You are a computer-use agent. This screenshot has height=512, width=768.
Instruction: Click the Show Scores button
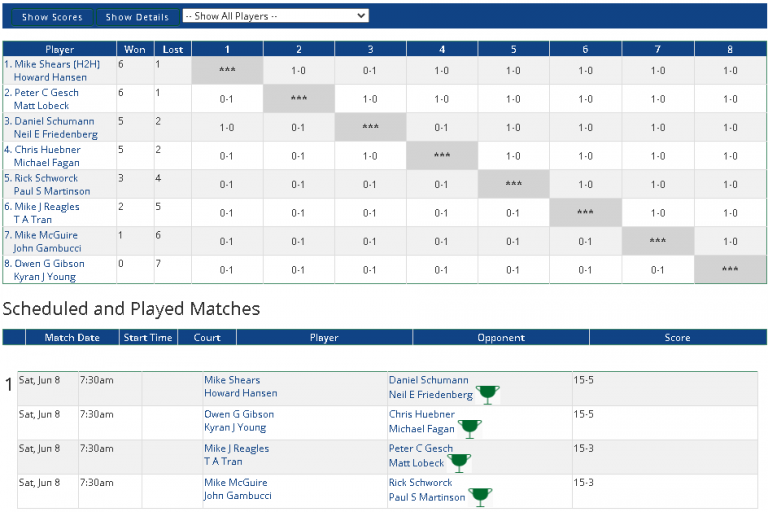pos(52,17)
